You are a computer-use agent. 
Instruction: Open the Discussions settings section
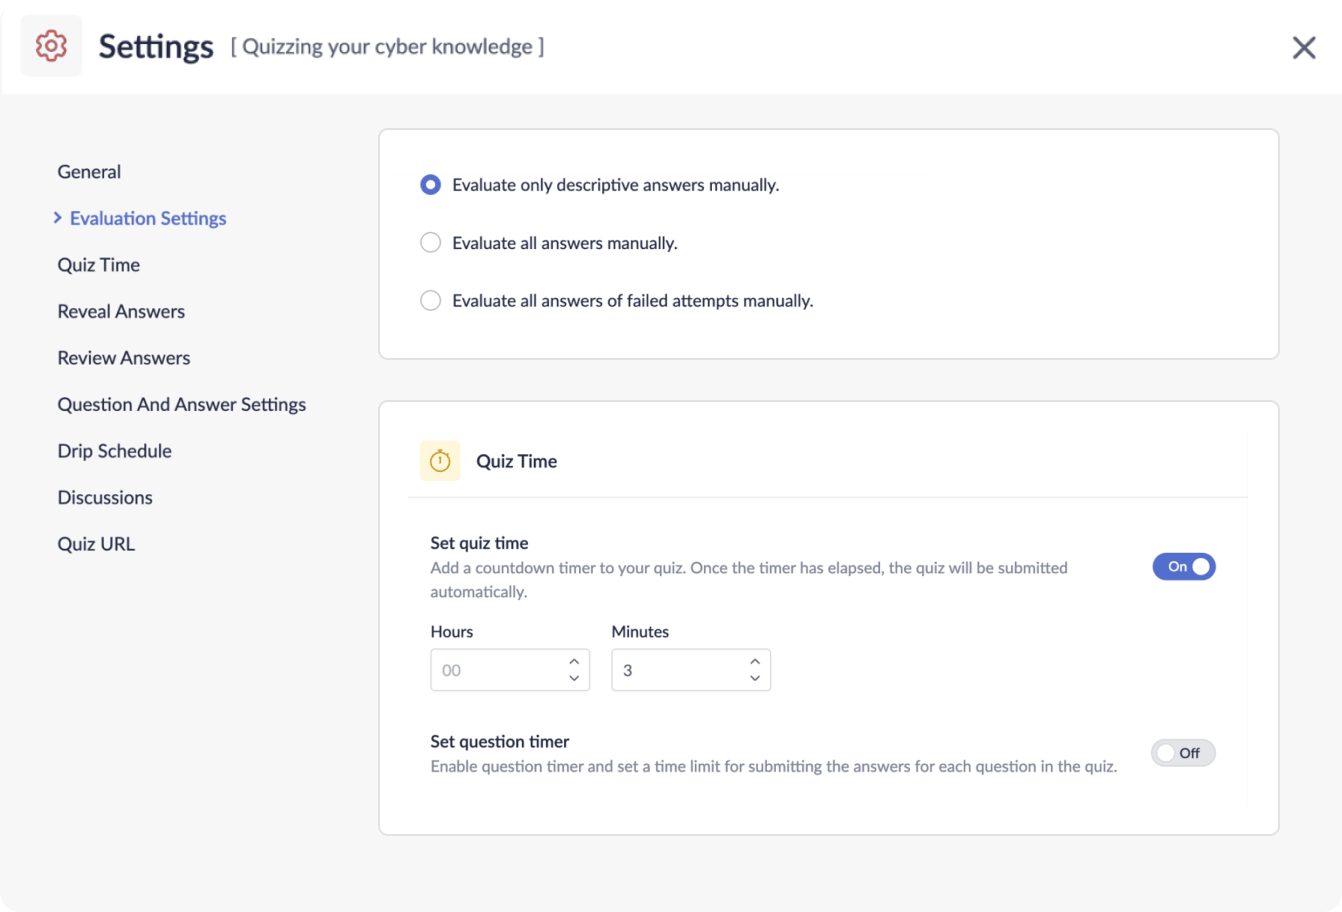point(105,497)
